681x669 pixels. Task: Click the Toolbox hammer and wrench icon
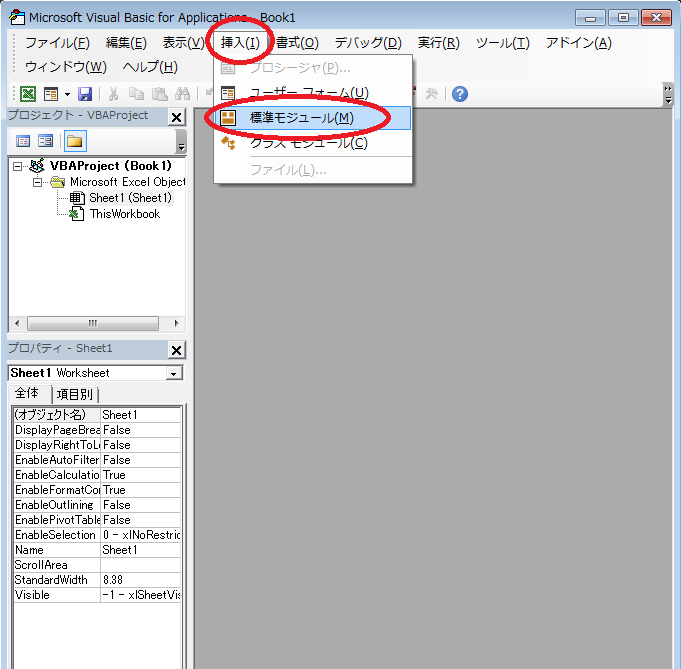(x=432, y=94)
